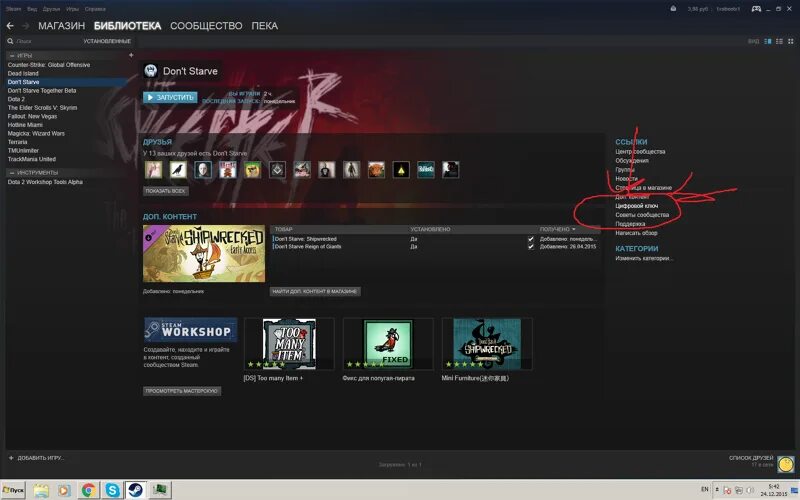Screen dimensions: 800x500
Task: Open the Советы сообщества link
Action: pos(642,215)
